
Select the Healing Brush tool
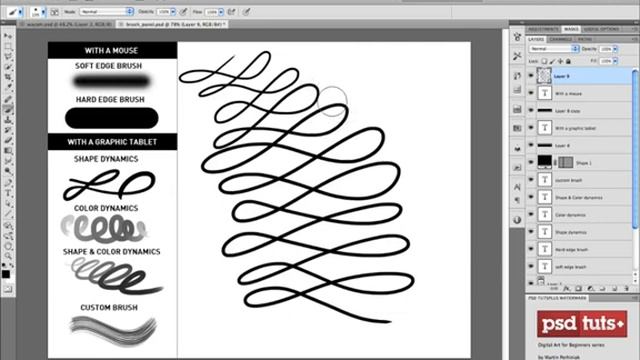[8, 99]
